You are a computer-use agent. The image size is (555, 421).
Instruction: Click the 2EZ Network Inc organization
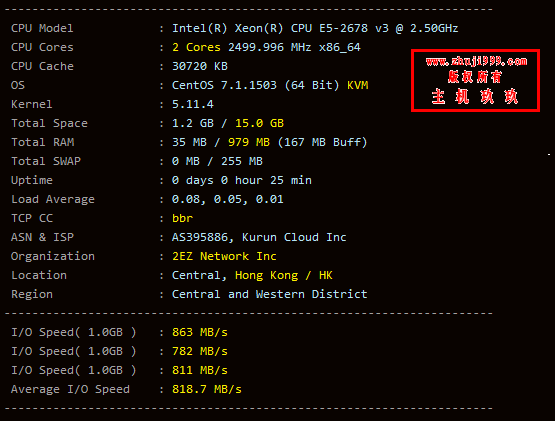click(224, 256)
